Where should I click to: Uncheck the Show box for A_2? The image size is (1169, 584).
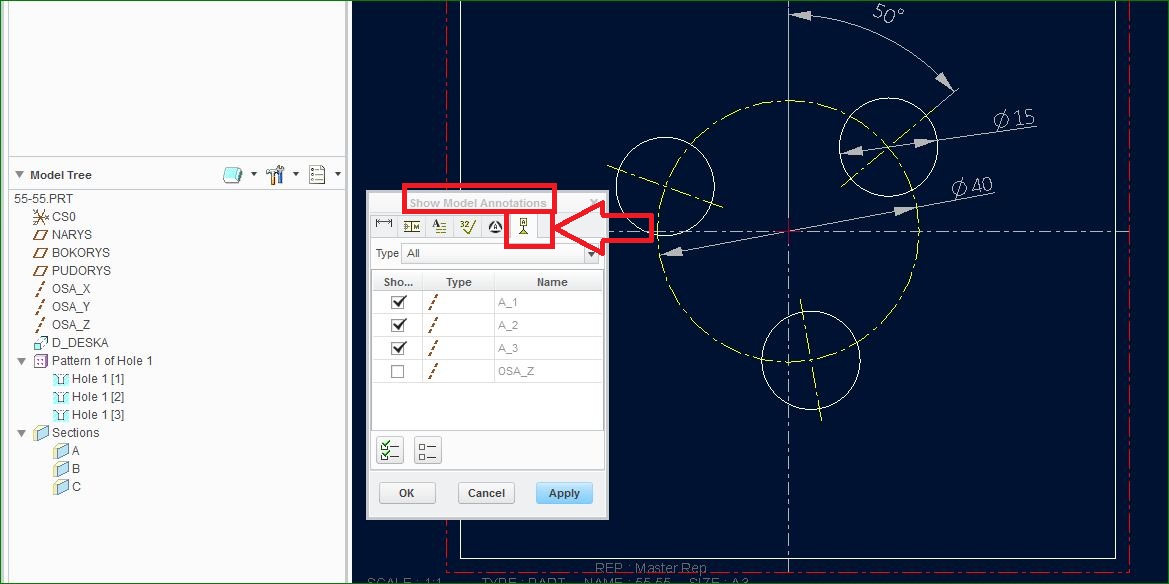(x=398, y=325)
